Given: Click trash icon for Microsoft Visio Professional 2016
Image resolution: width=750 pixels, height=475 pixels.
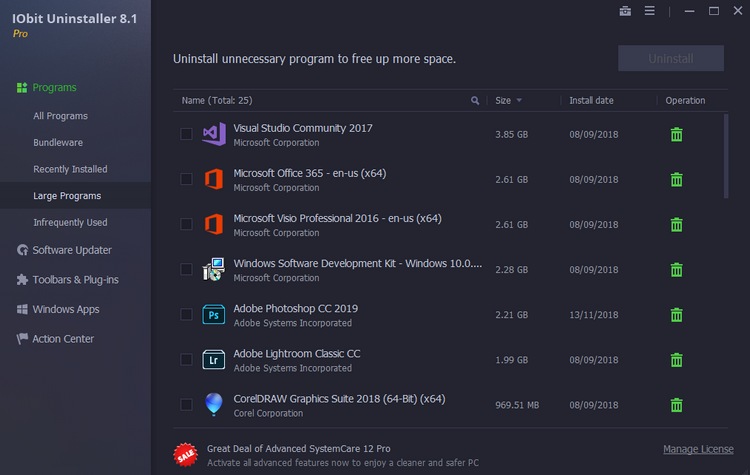Looking at the screenshot, I should pos(676,224).
